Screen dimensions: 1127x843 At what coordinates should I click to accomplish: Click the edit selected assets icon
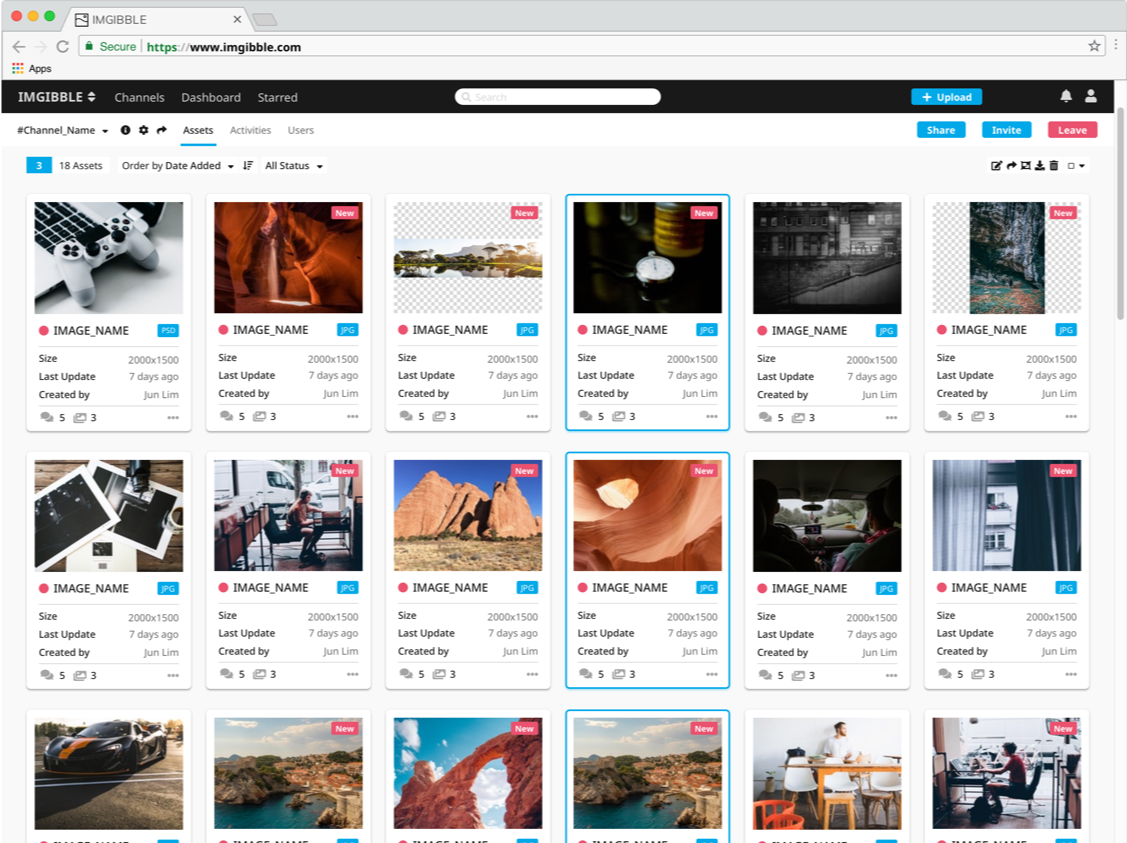996,166
